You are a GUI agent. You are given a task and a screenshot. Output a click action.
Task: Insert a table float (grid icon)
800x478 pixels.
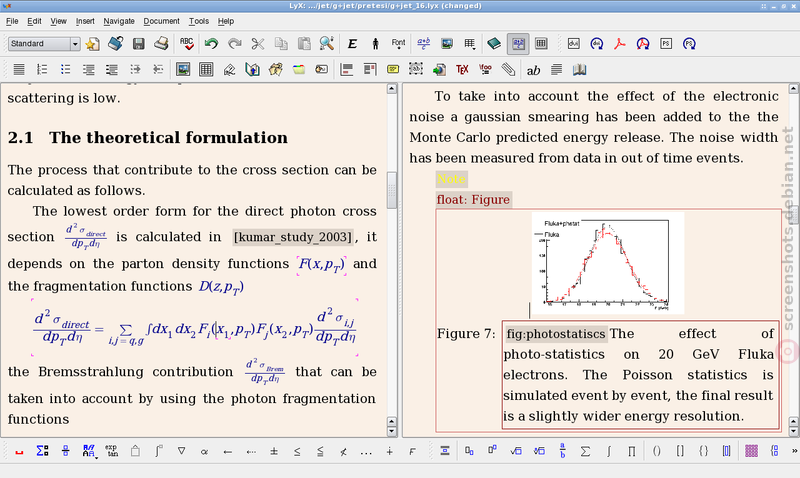coord(206,69)
